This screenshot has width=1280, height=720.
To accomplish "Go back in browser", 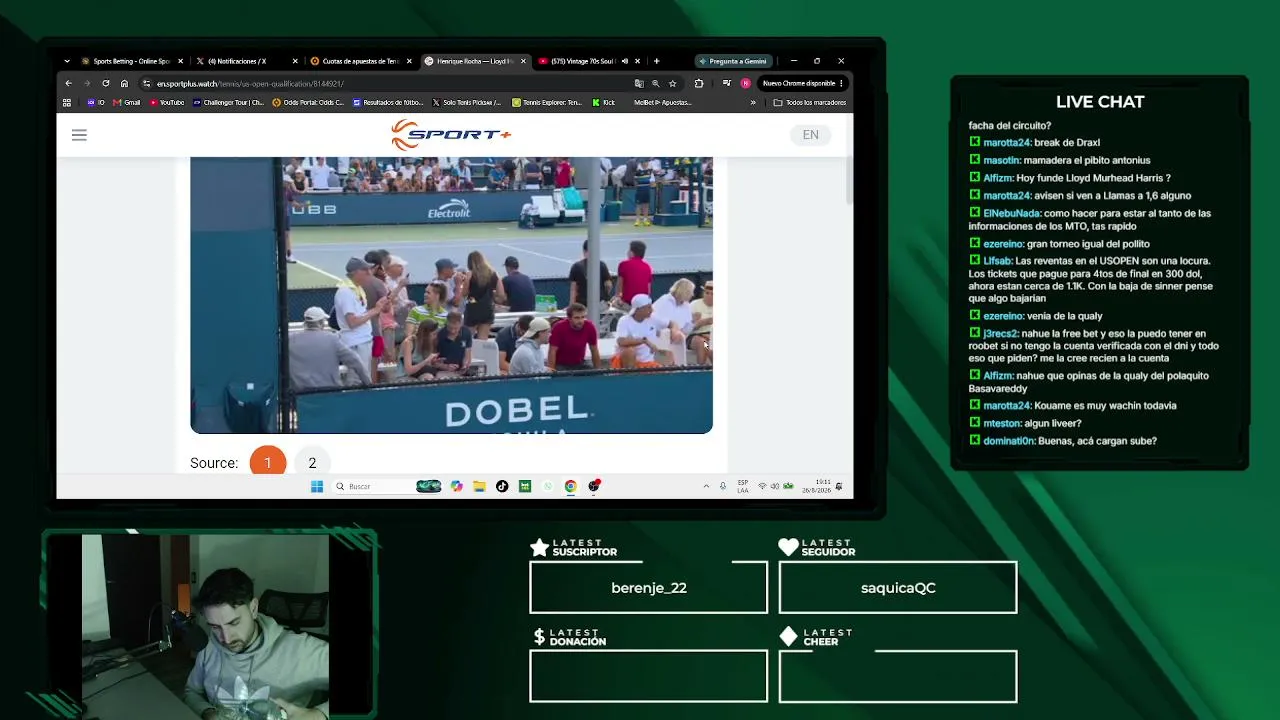I will (68, 83).
